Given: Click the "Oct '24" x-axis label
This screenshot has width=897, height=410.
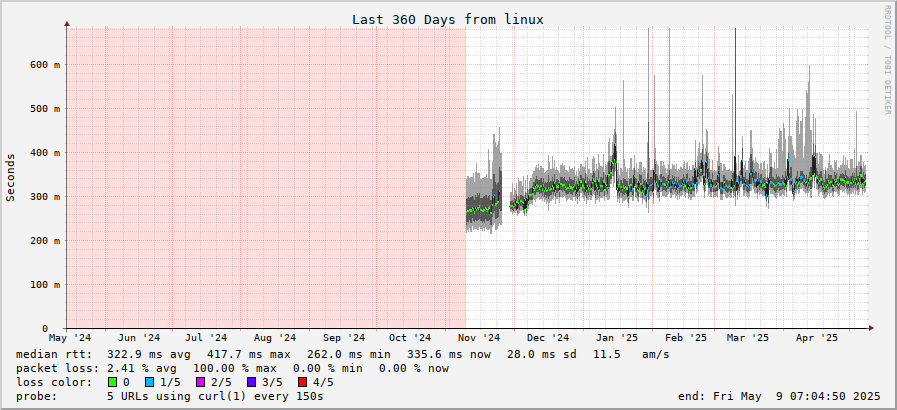Looking at the screenshot, I should (410, 338).
